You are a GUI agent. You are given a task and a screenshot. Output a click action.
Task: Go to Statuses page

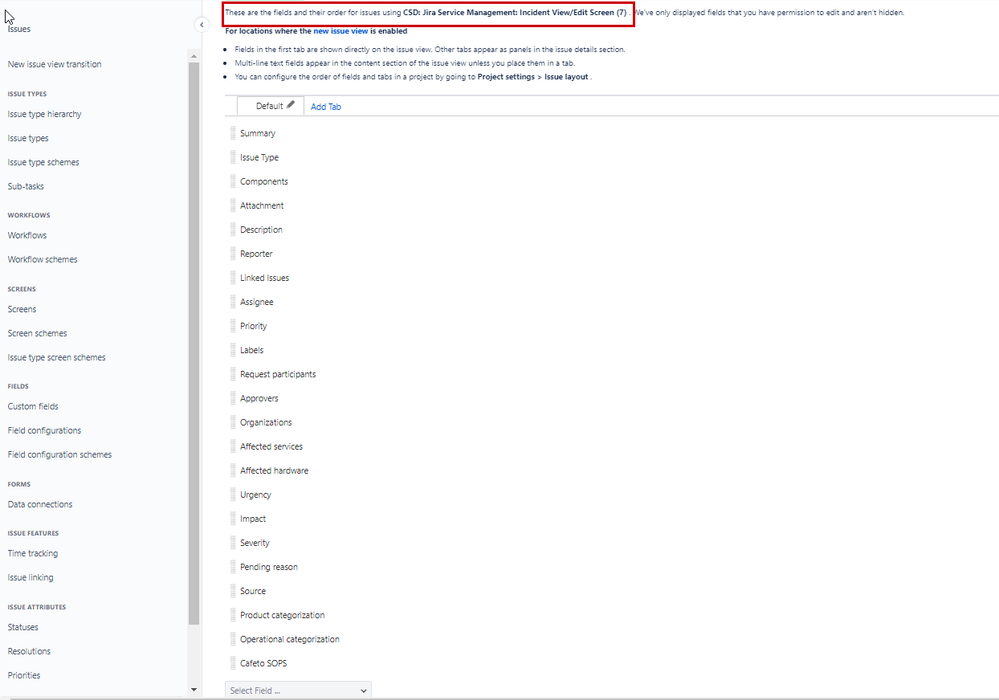point(22,627)
